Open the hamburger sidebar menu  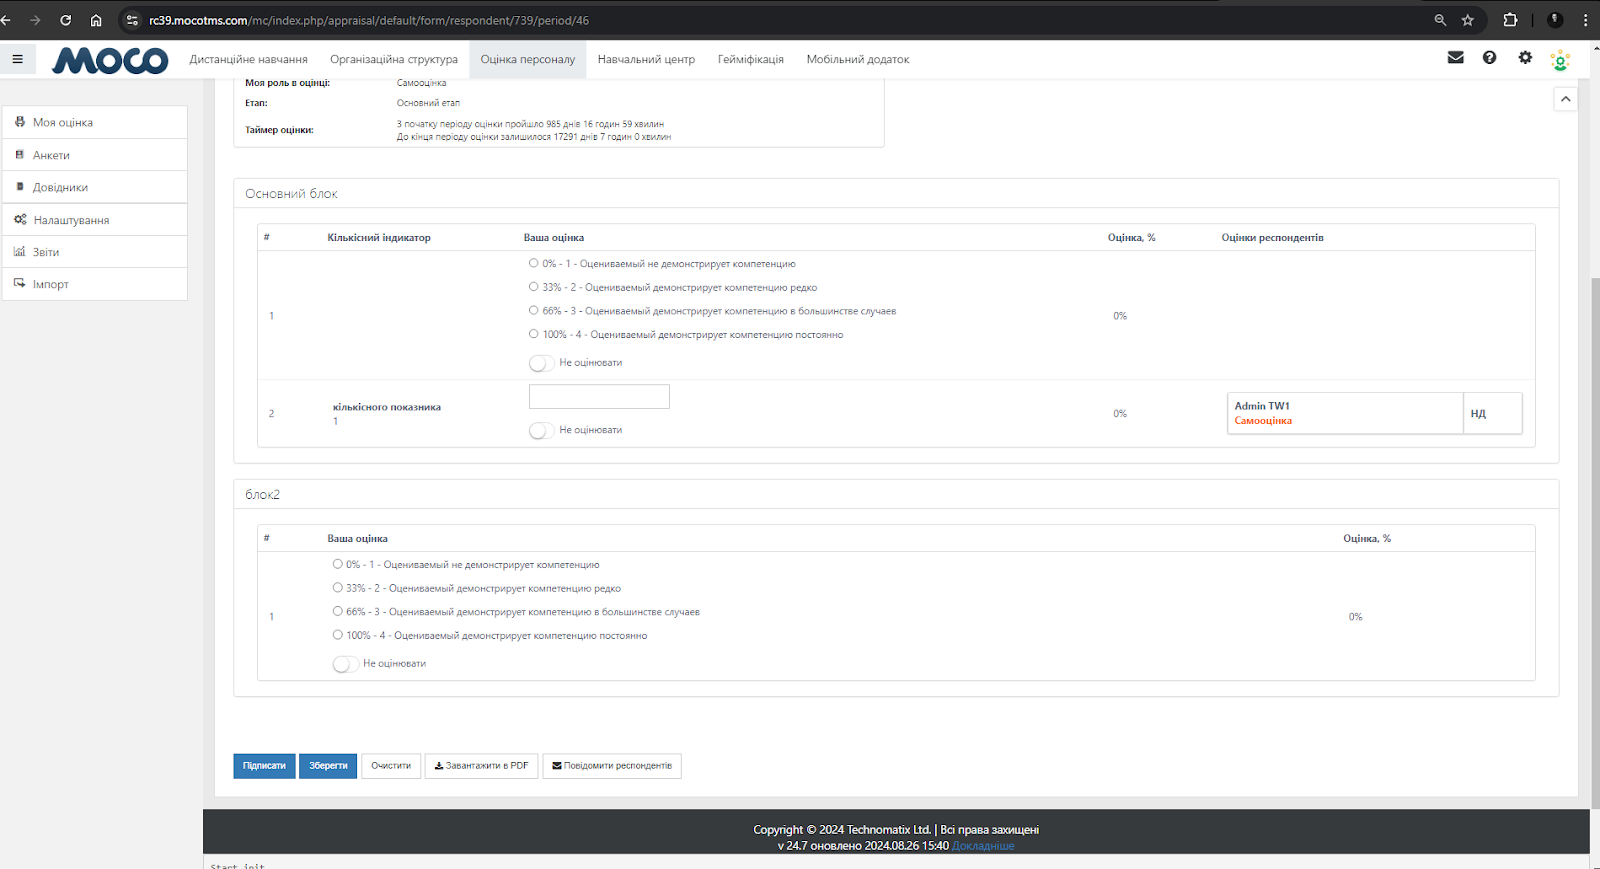click(x=17, y=59)
